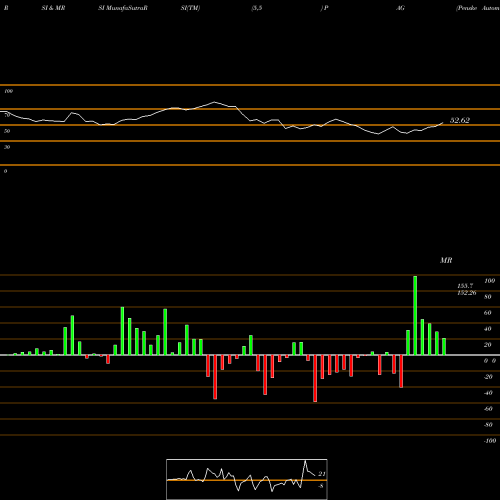Screen dimensions: 500x500
Task: Click the RSI axis label 0 under 30
Action: 5,171
